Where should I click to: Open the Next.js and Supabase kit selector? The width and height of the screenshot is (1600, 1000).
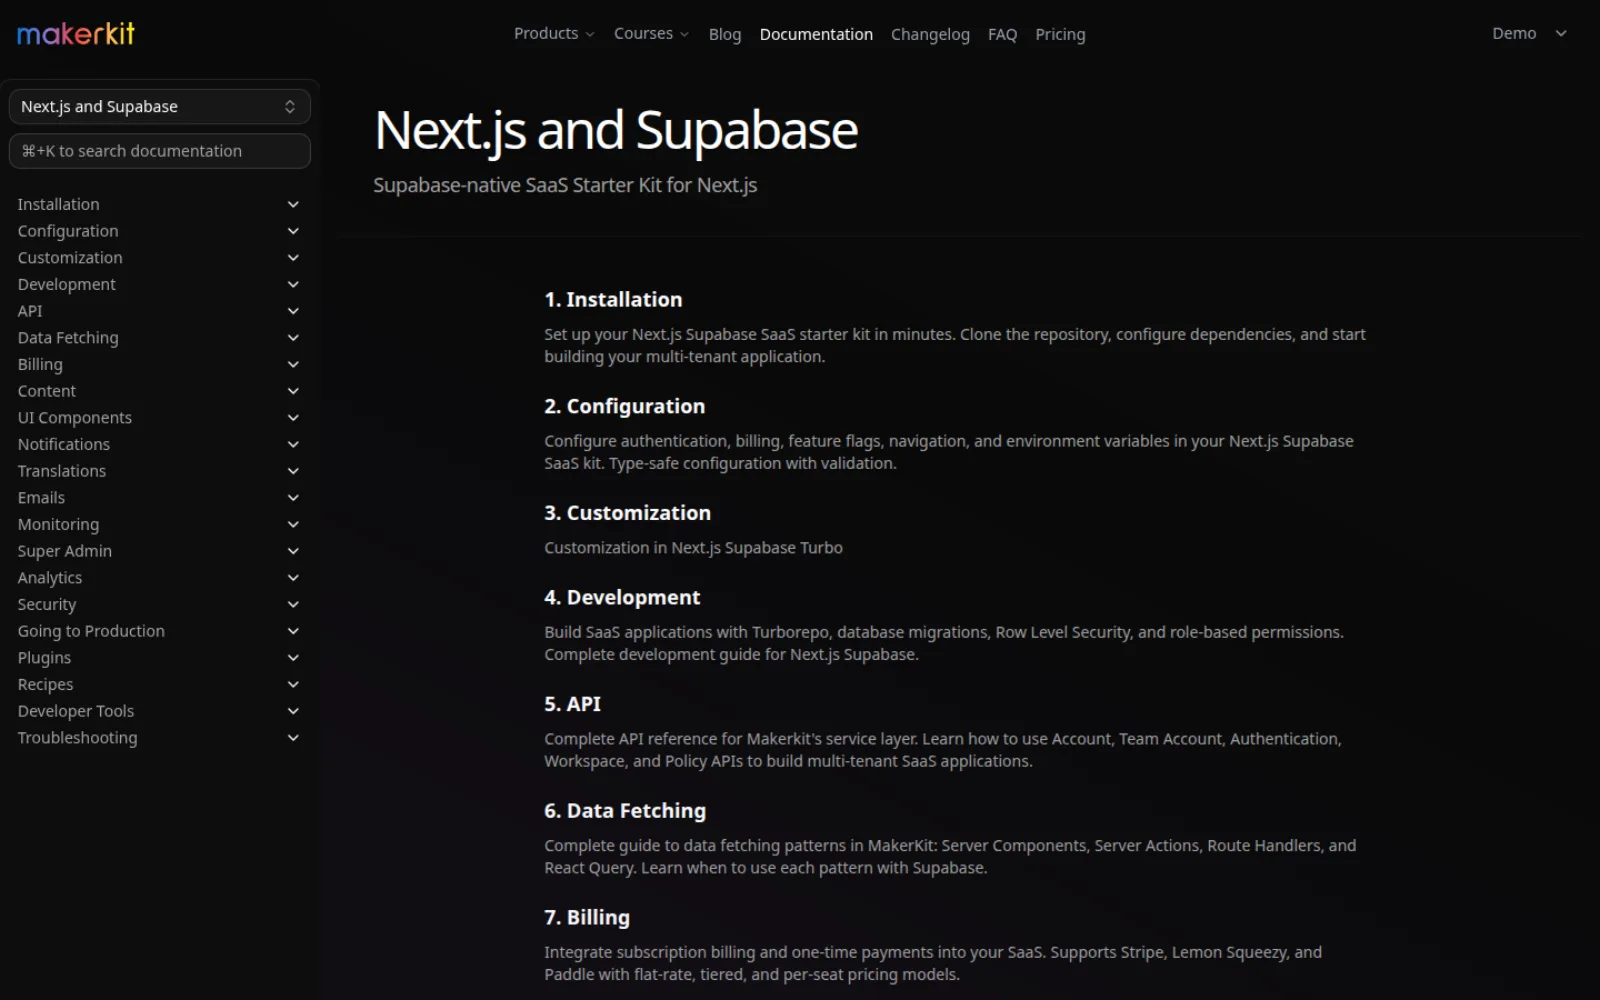click(x=160, y=107)
